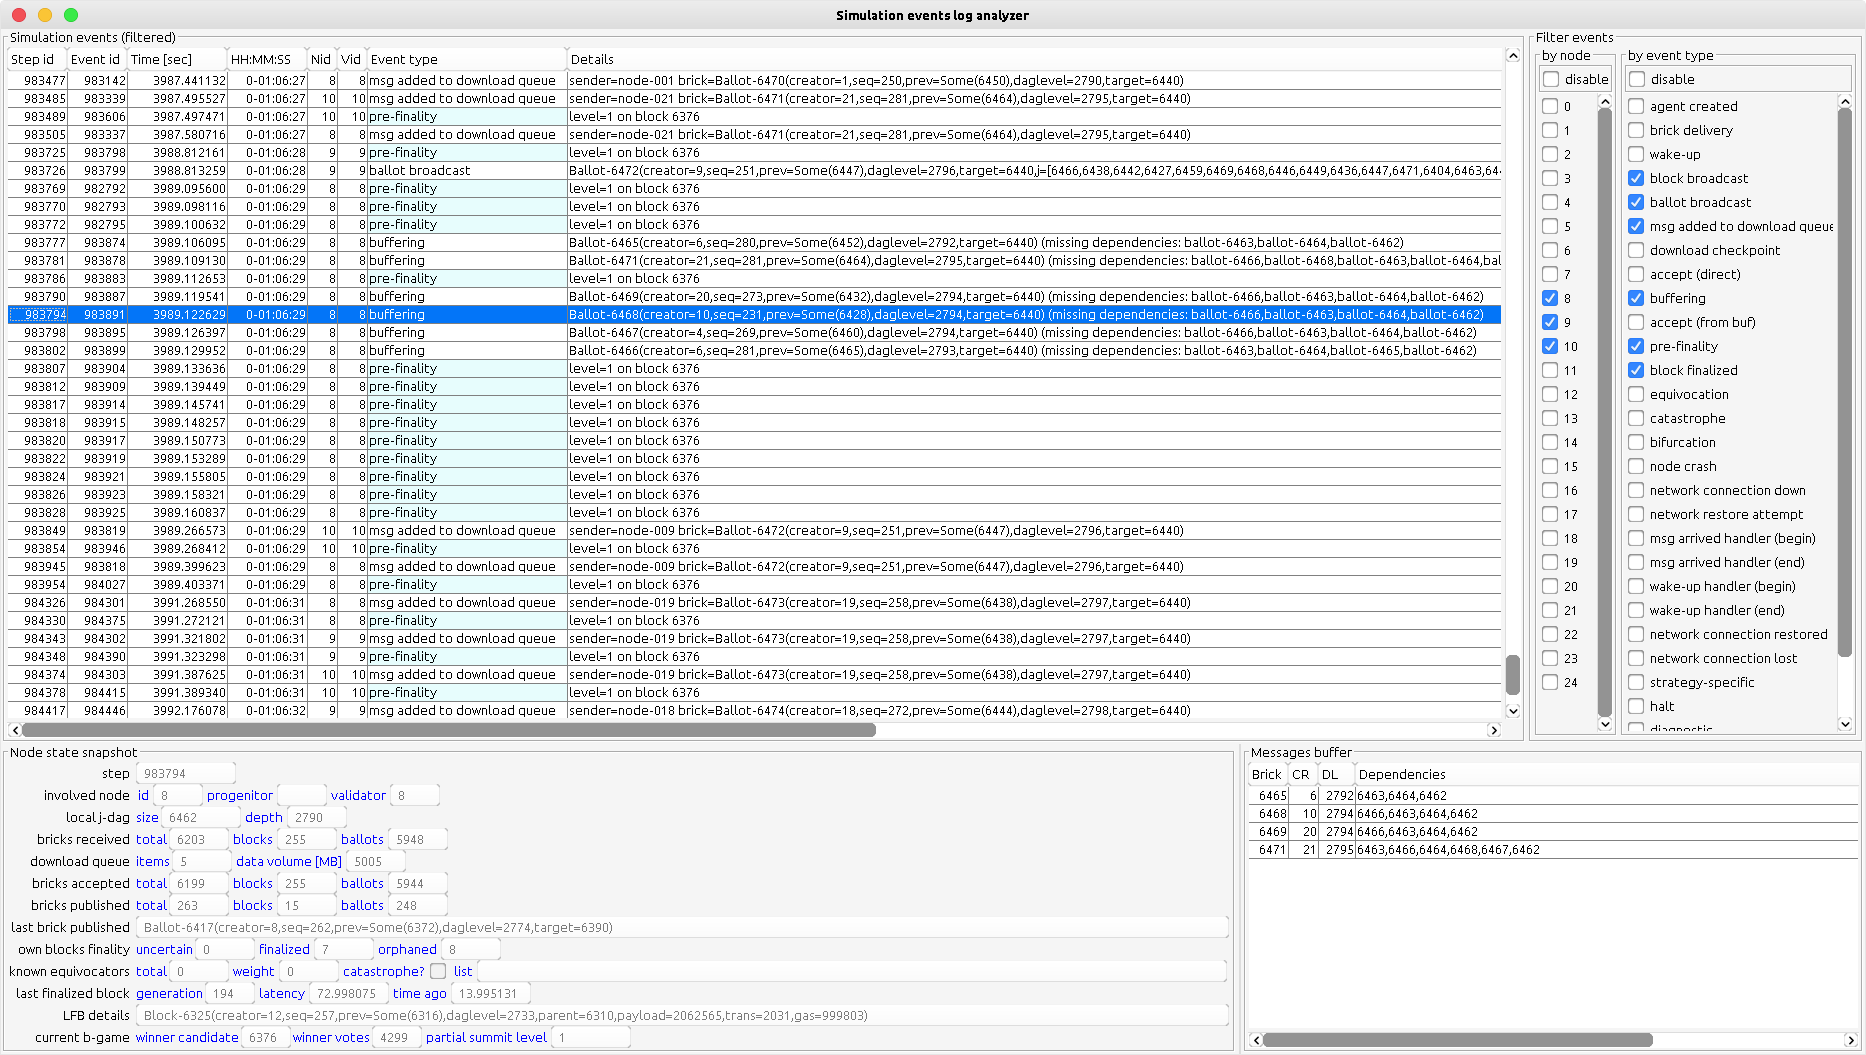Uncheck the 'ballot broadcast' event filter

pos(1636,202)
